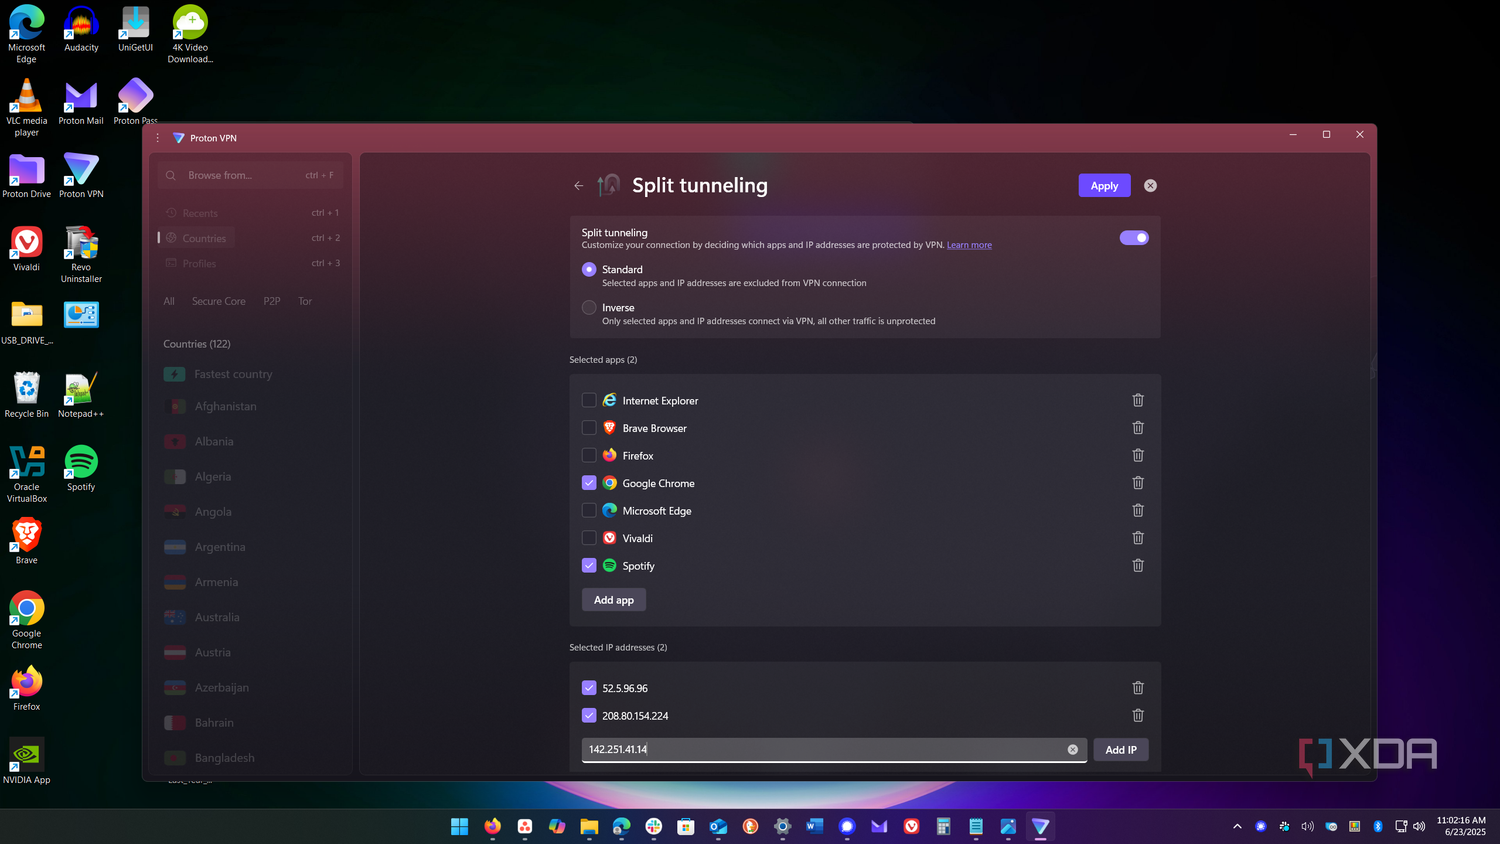Image resolution: width=1500 pixels, height=844 pixels.
Task: Show hidden icons chevron in system tray
Action: [x=1237, y=826]
